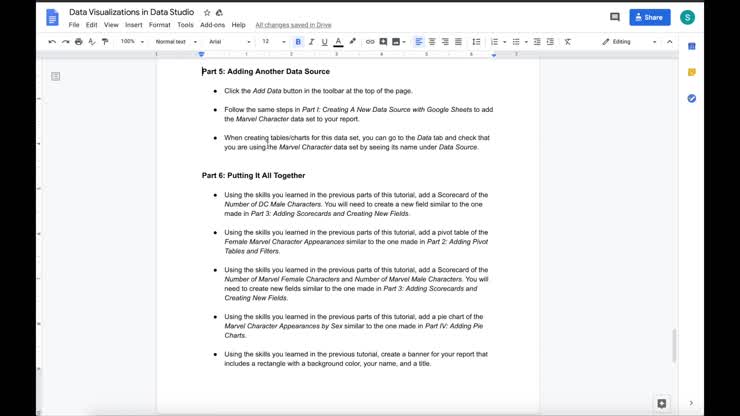Screen dimensions: 740x416
Task: Show the document outline
Action: (x=56, y=76)
